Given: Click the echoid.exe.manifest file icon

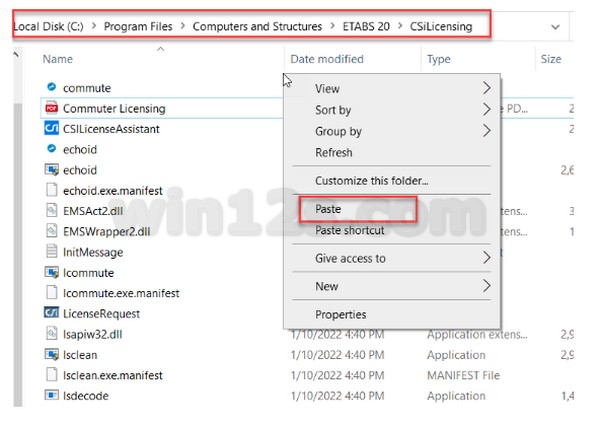Looking at the screenshot, I should (52, 190).
